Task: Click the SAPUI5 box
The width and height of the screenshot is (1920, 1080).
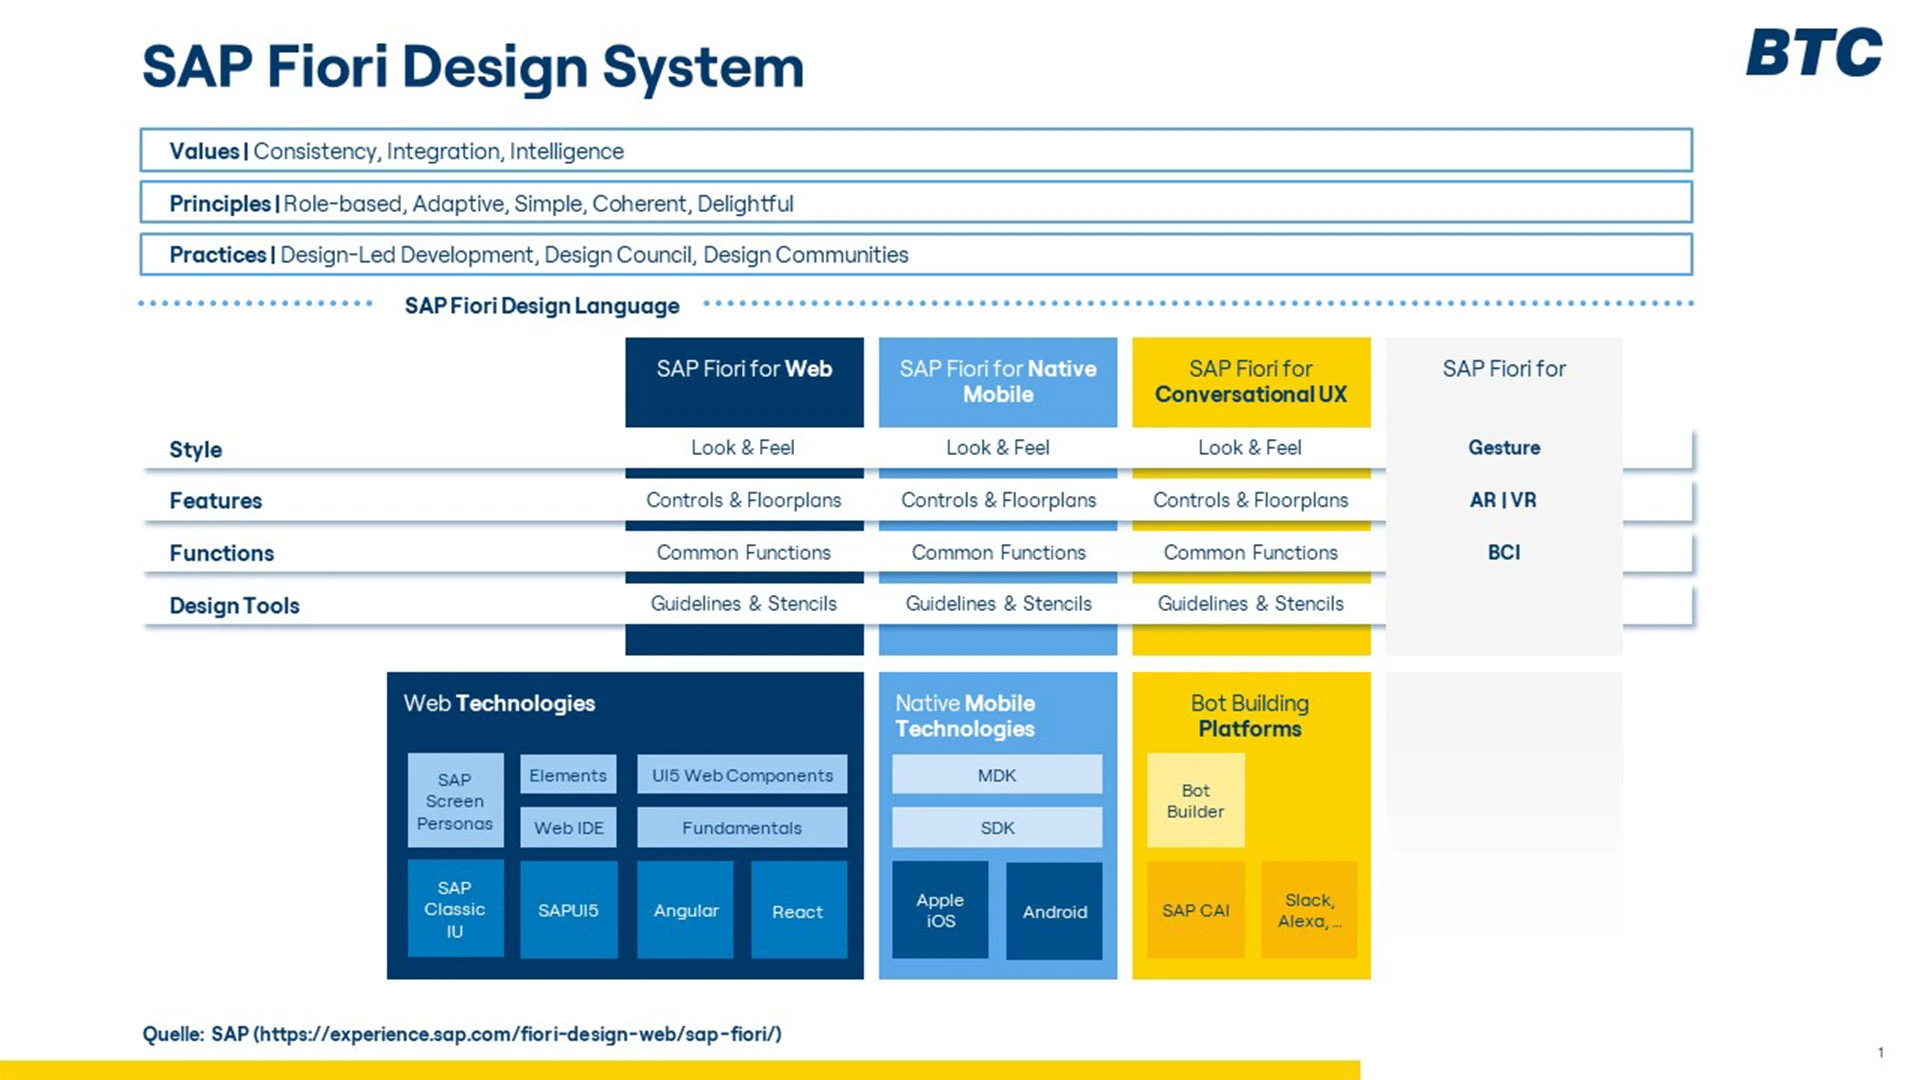Action: 568,910
